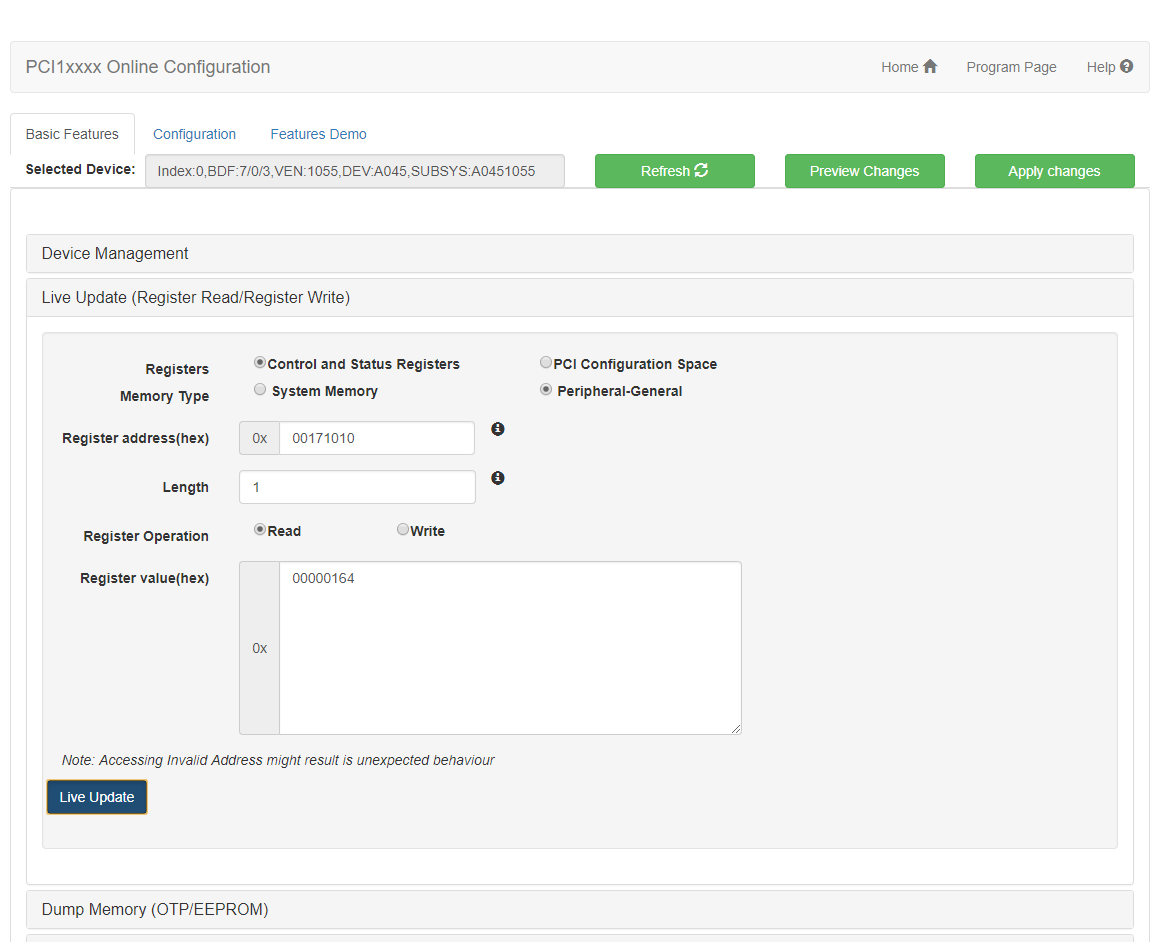
Task: Select PCI Configuration Space radio option
Action: click(x=546, y=363)
